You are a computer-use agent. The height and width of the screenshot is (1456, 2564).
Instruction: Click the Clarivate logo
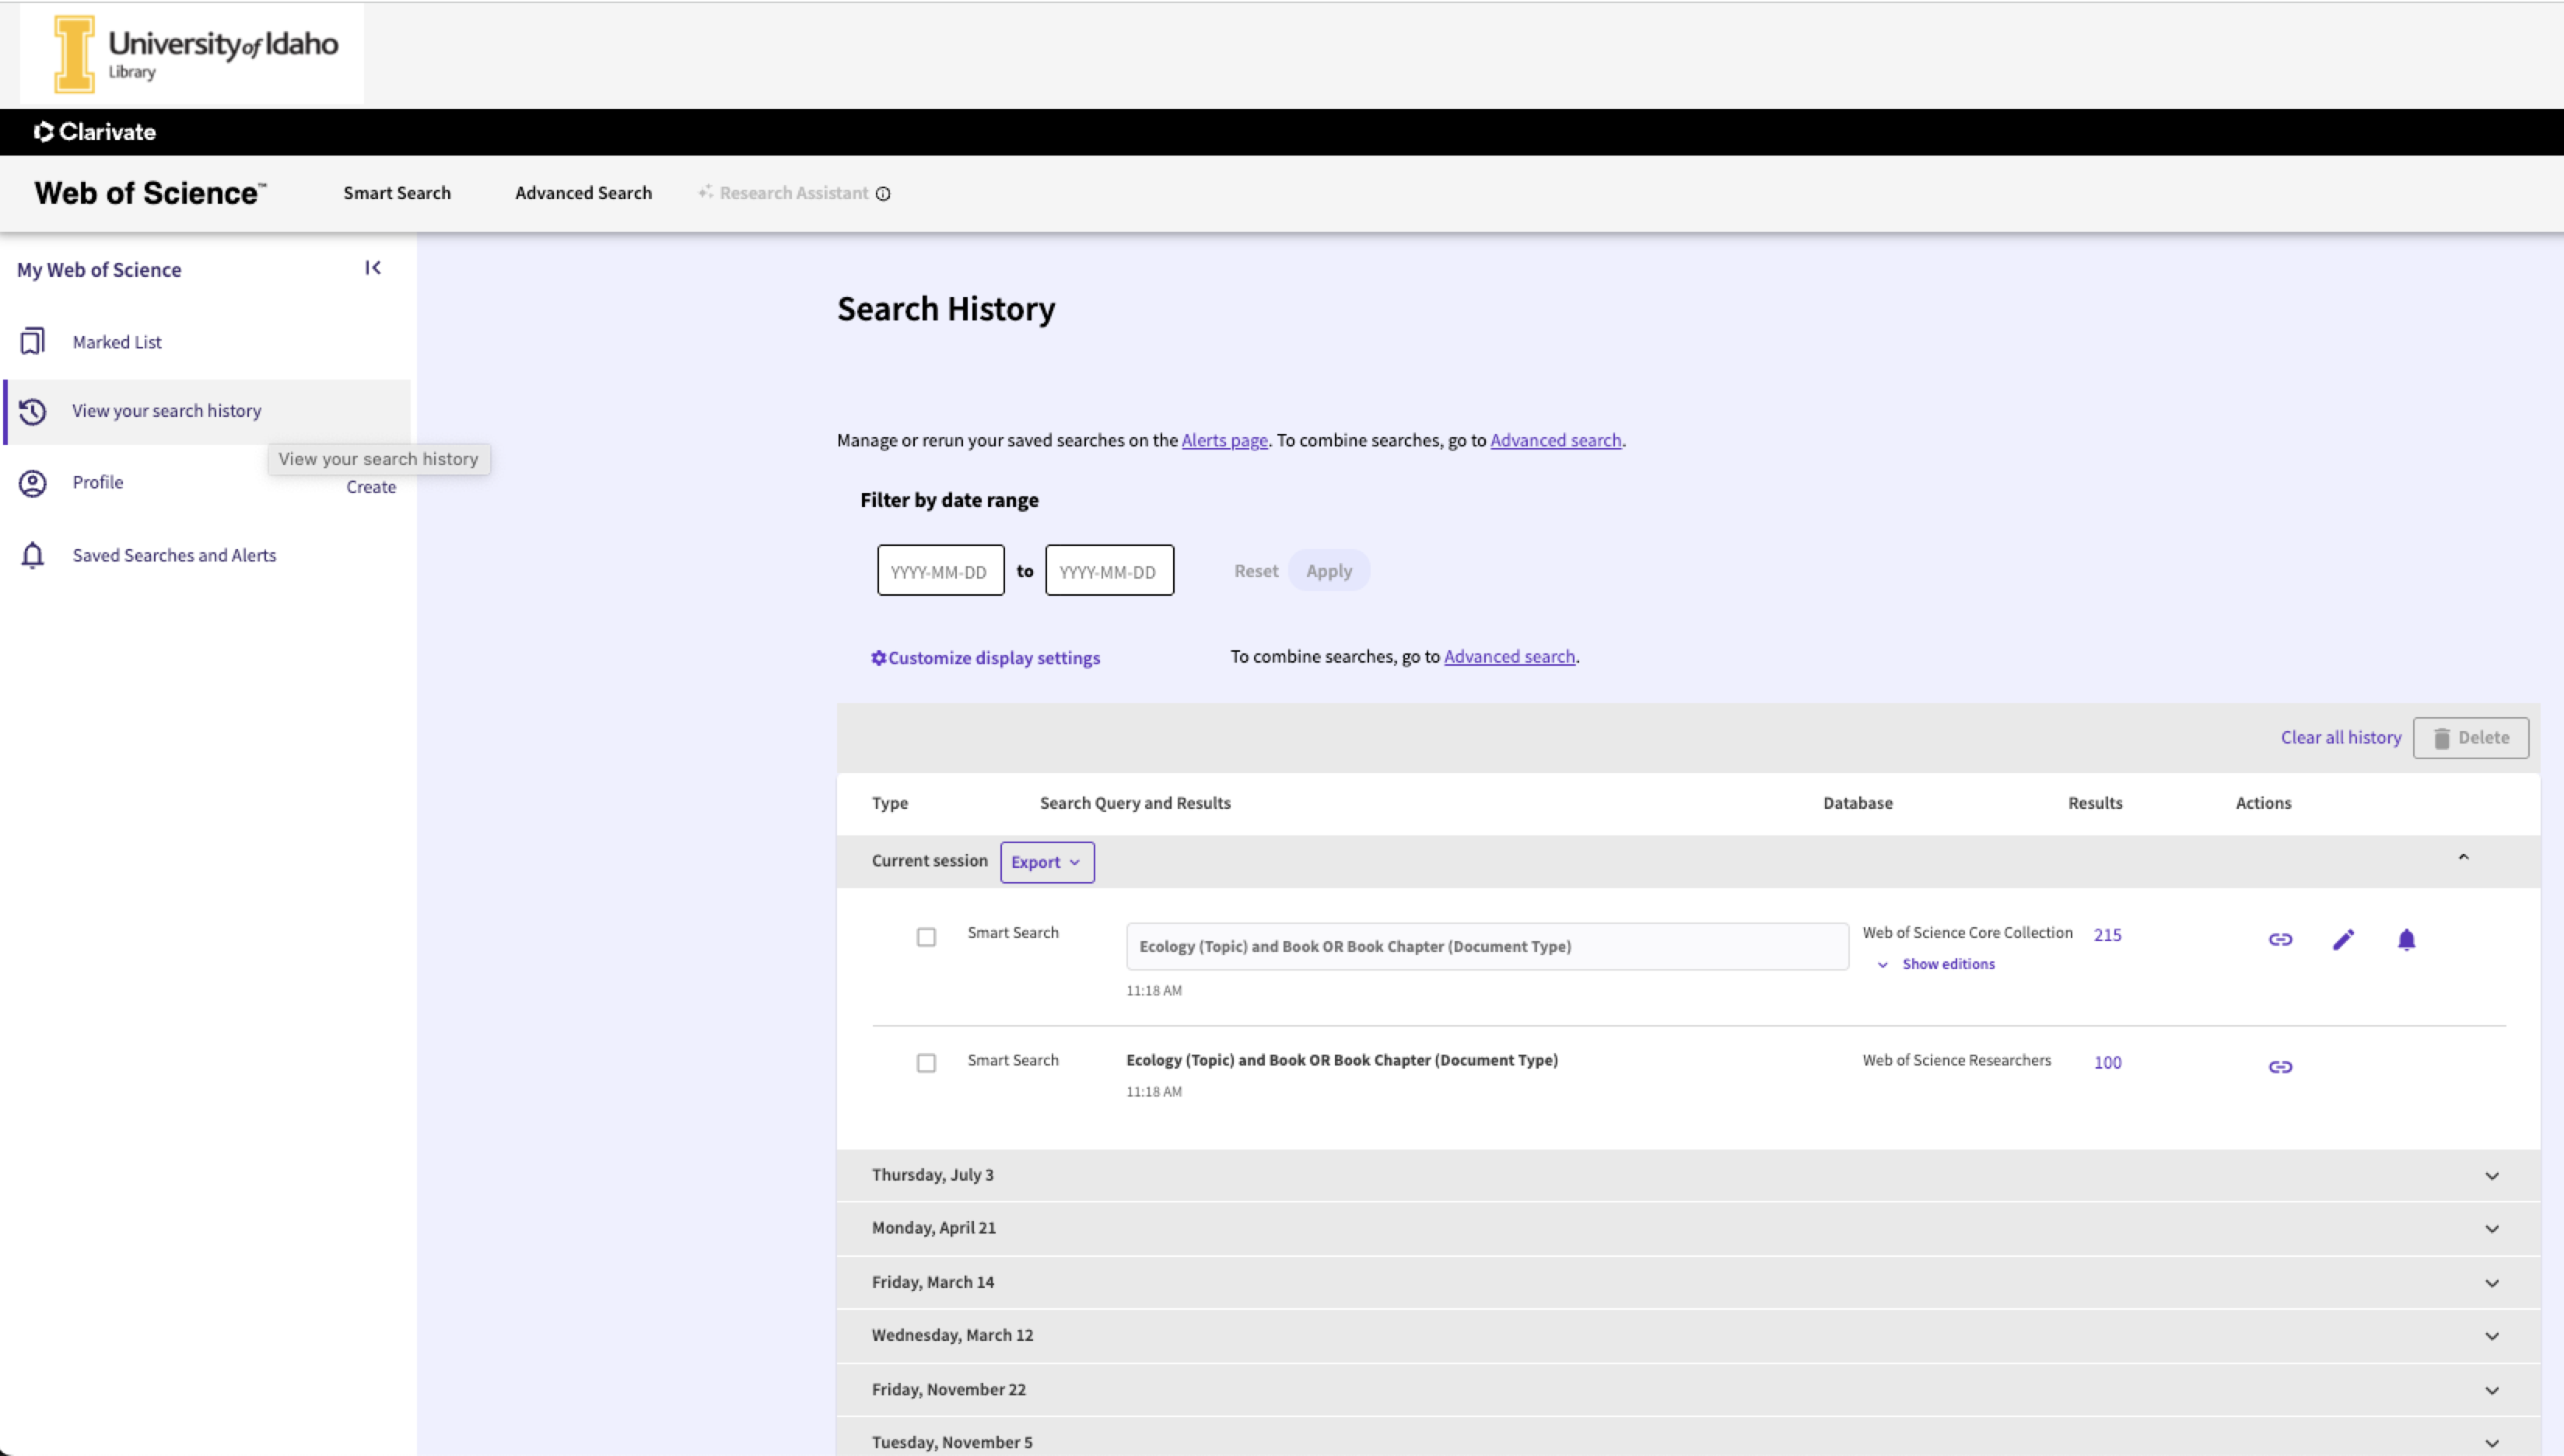[x=95, y=132]
